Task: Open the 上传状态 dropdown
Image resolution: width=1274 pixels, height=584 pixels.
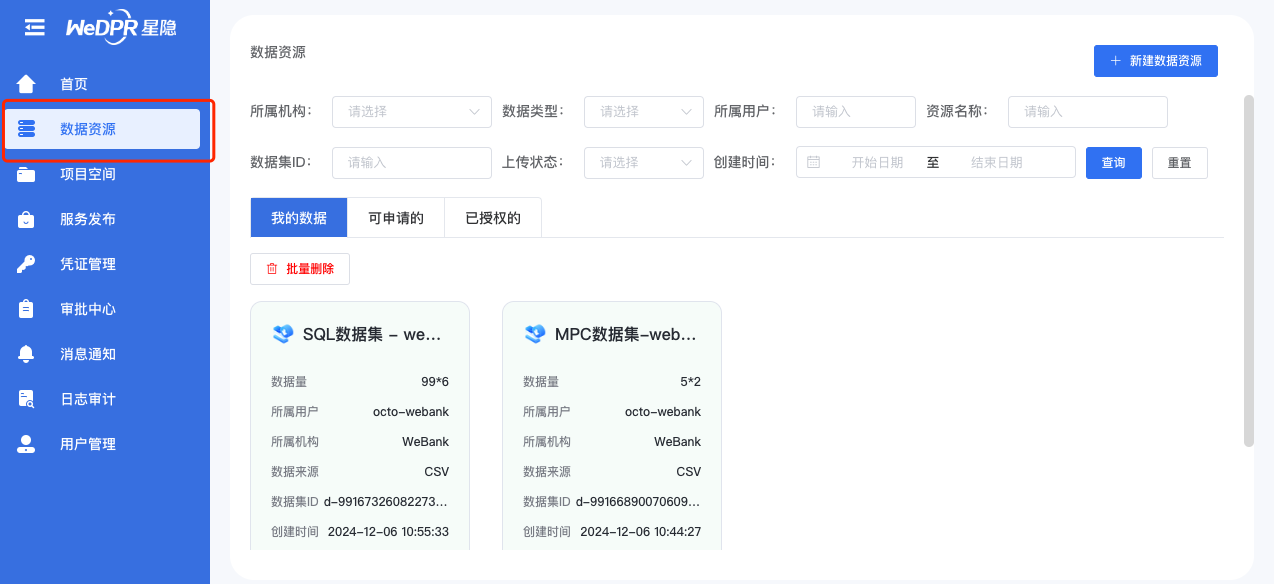Action: 644,162
